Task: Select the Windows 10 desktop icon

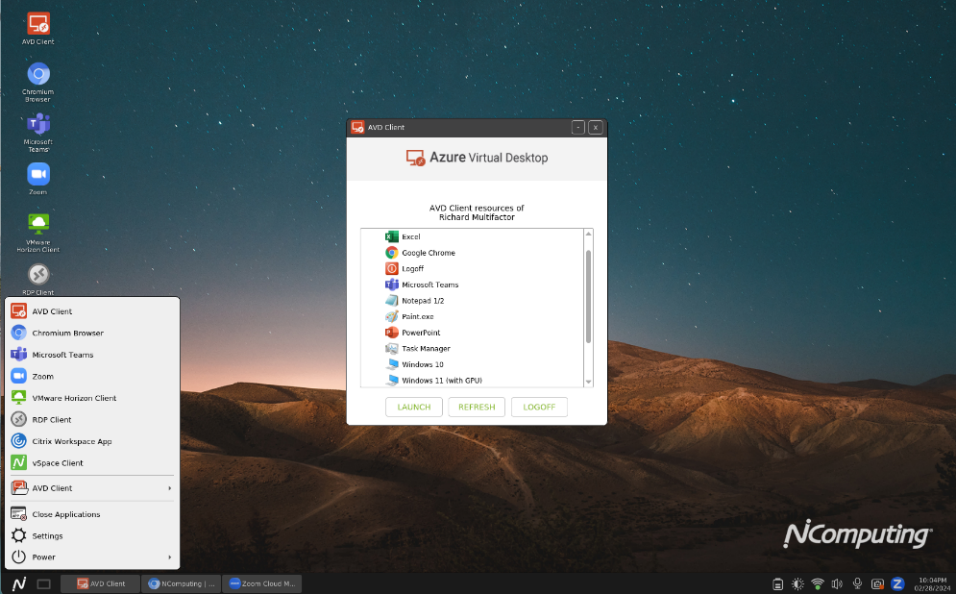Action: pos(391,364)
